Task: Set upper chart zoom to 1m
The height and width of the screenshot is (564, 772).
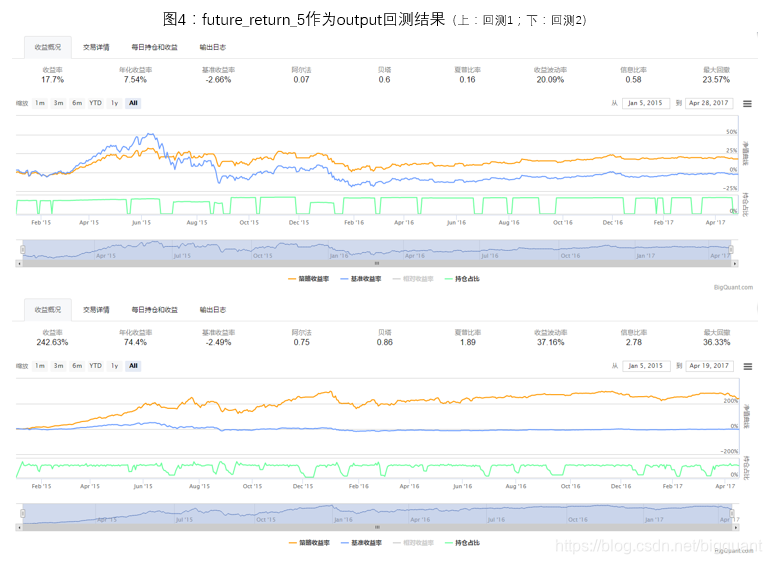Action: (40, 103)
